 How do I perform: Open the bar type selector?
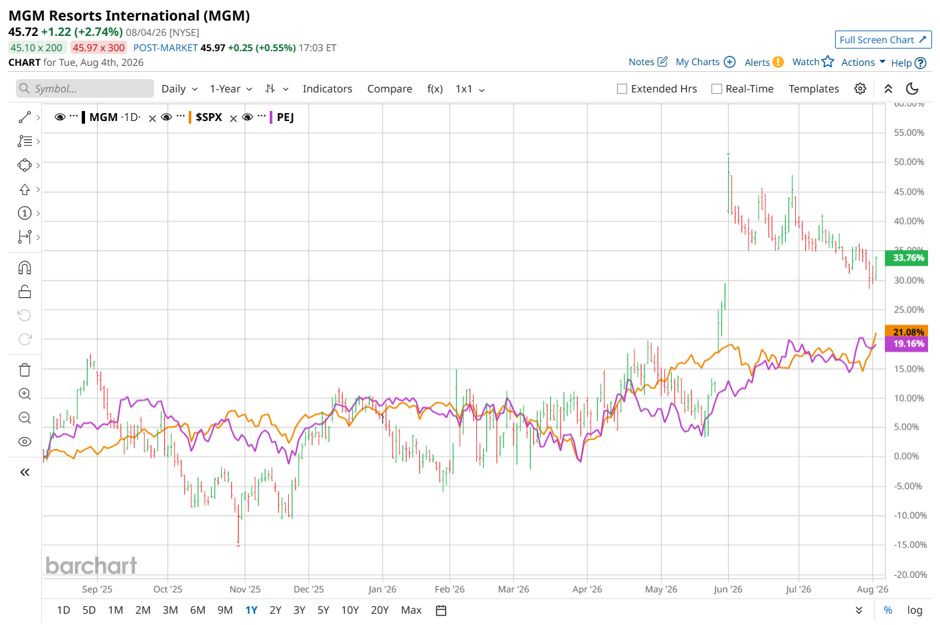pyautogui.click(x=276, y=89)
